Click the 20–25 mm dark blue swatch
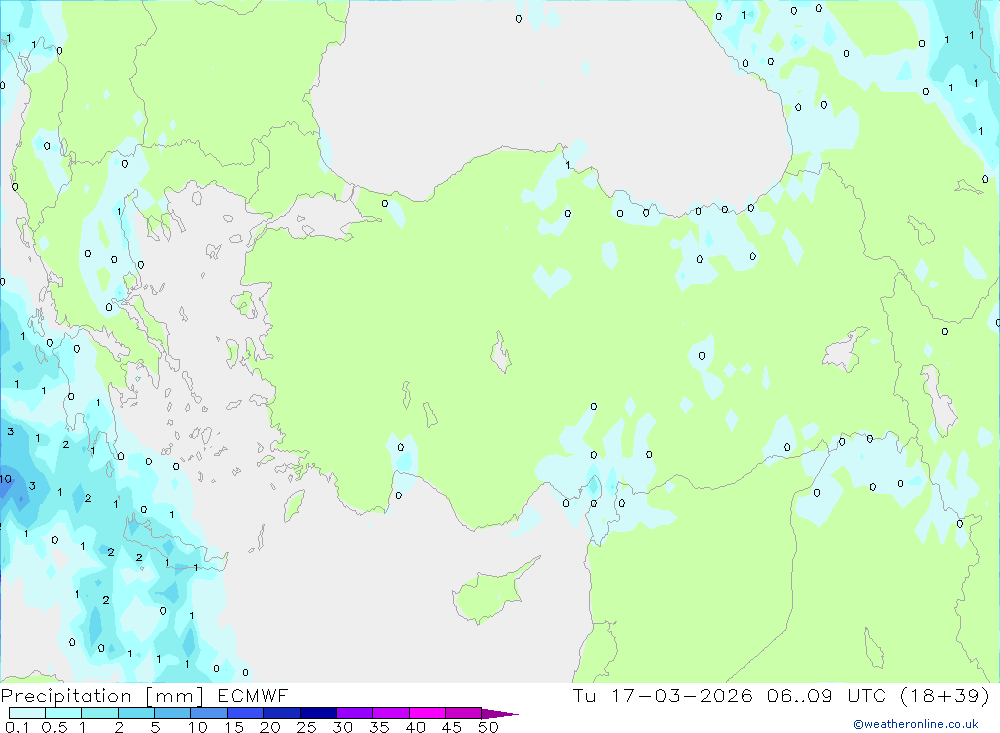1000x733 pixels. coord(282,713)
